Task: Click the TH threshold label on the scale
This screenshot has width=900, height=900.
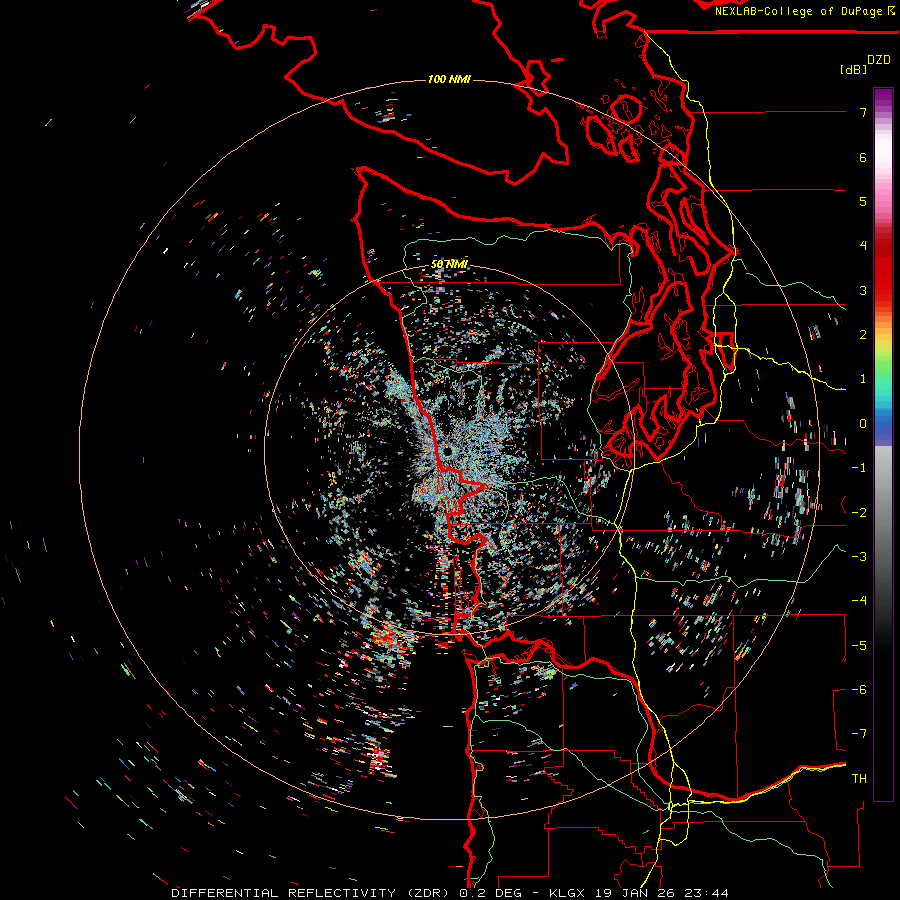Action: pos(859,779)
